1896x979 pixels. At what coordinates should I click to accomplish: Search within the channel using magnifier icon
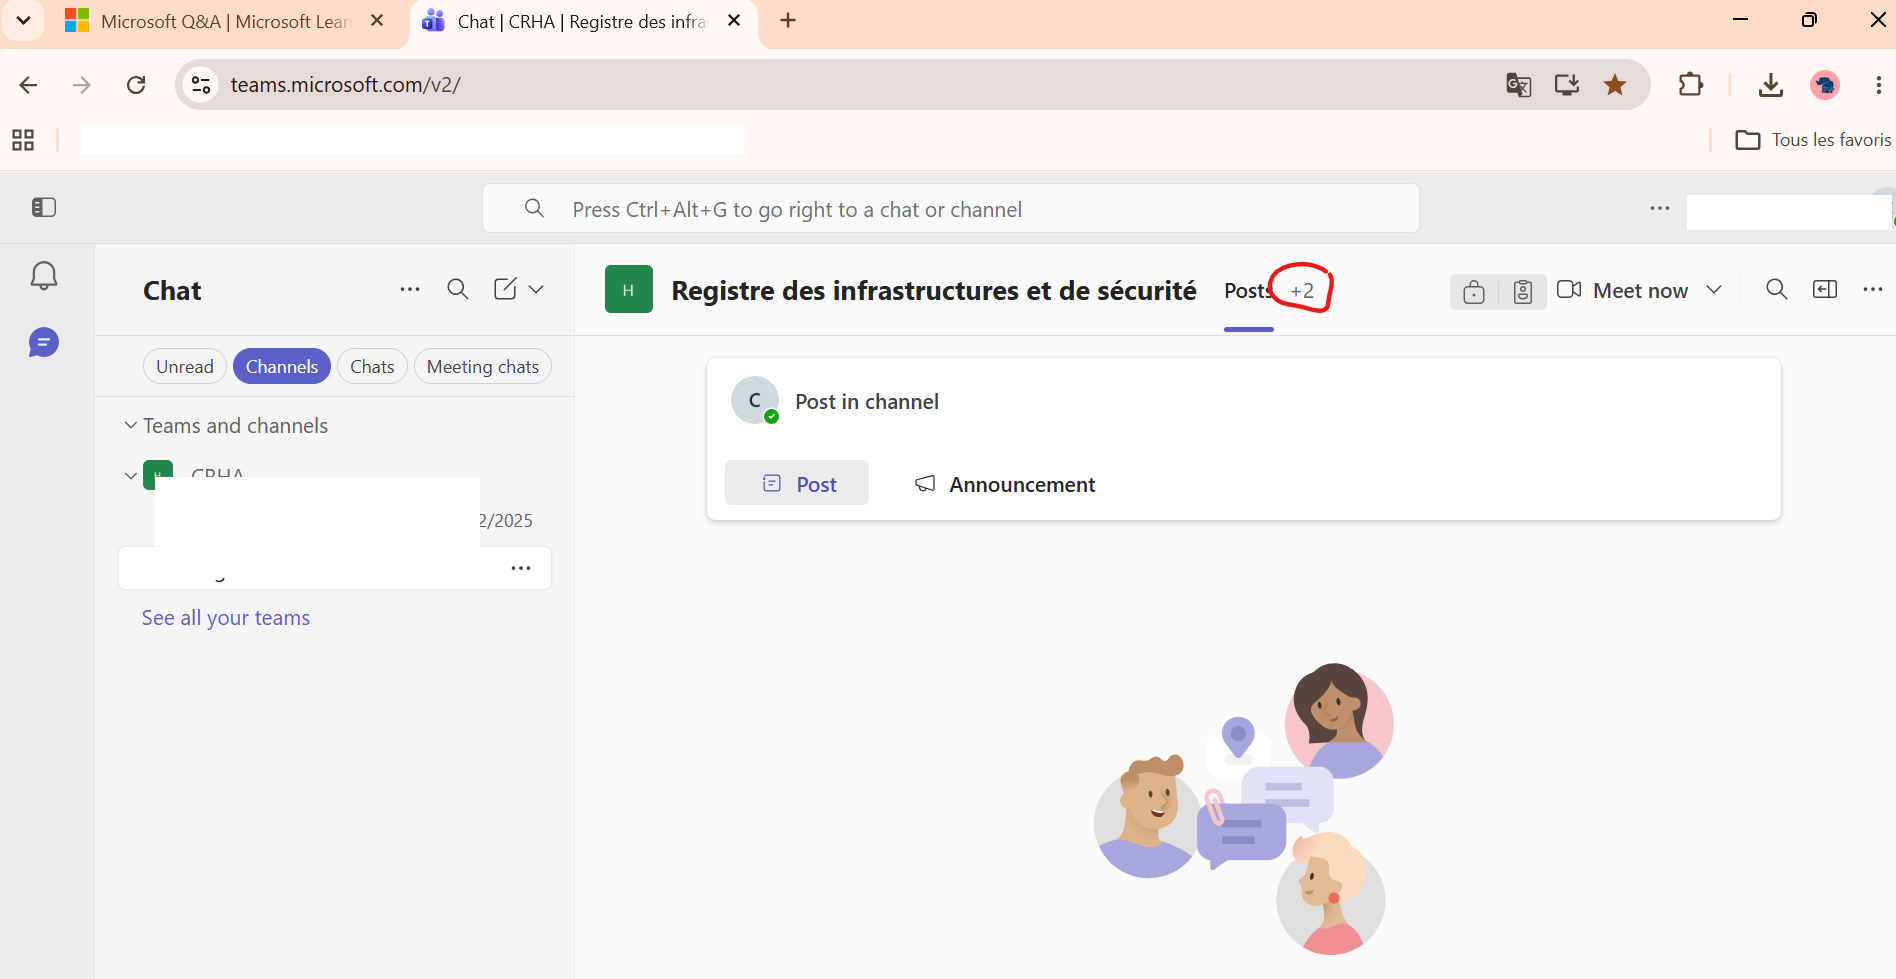coord(1777,289)
